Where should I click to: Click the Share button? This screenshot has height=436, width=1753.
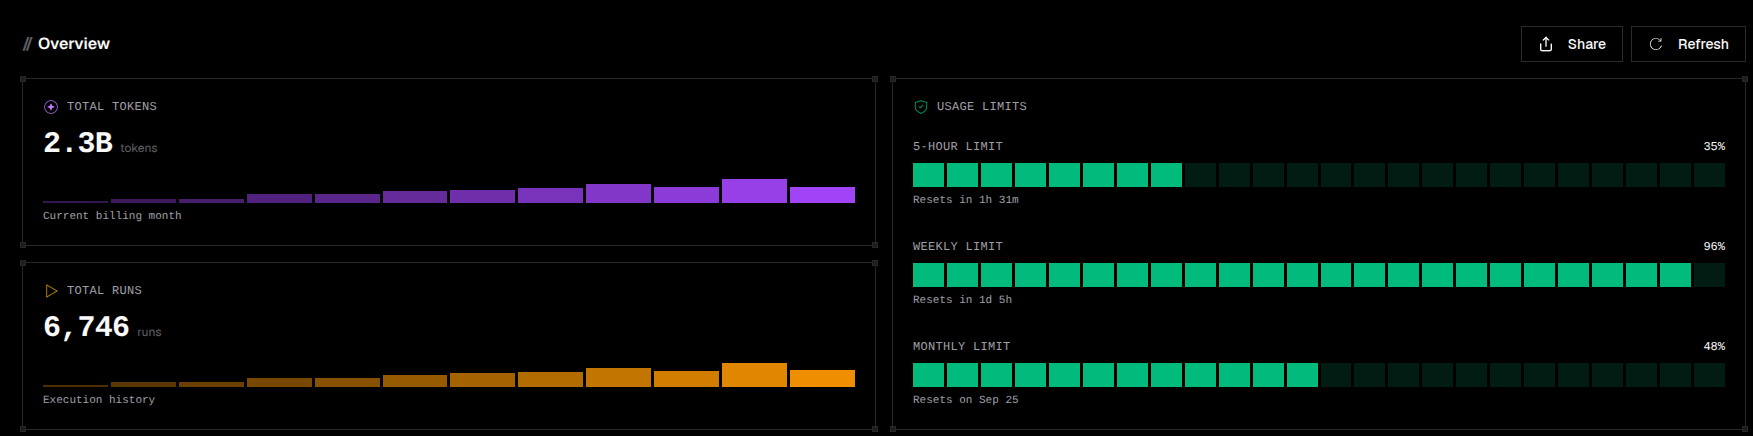click(1571, 44)
